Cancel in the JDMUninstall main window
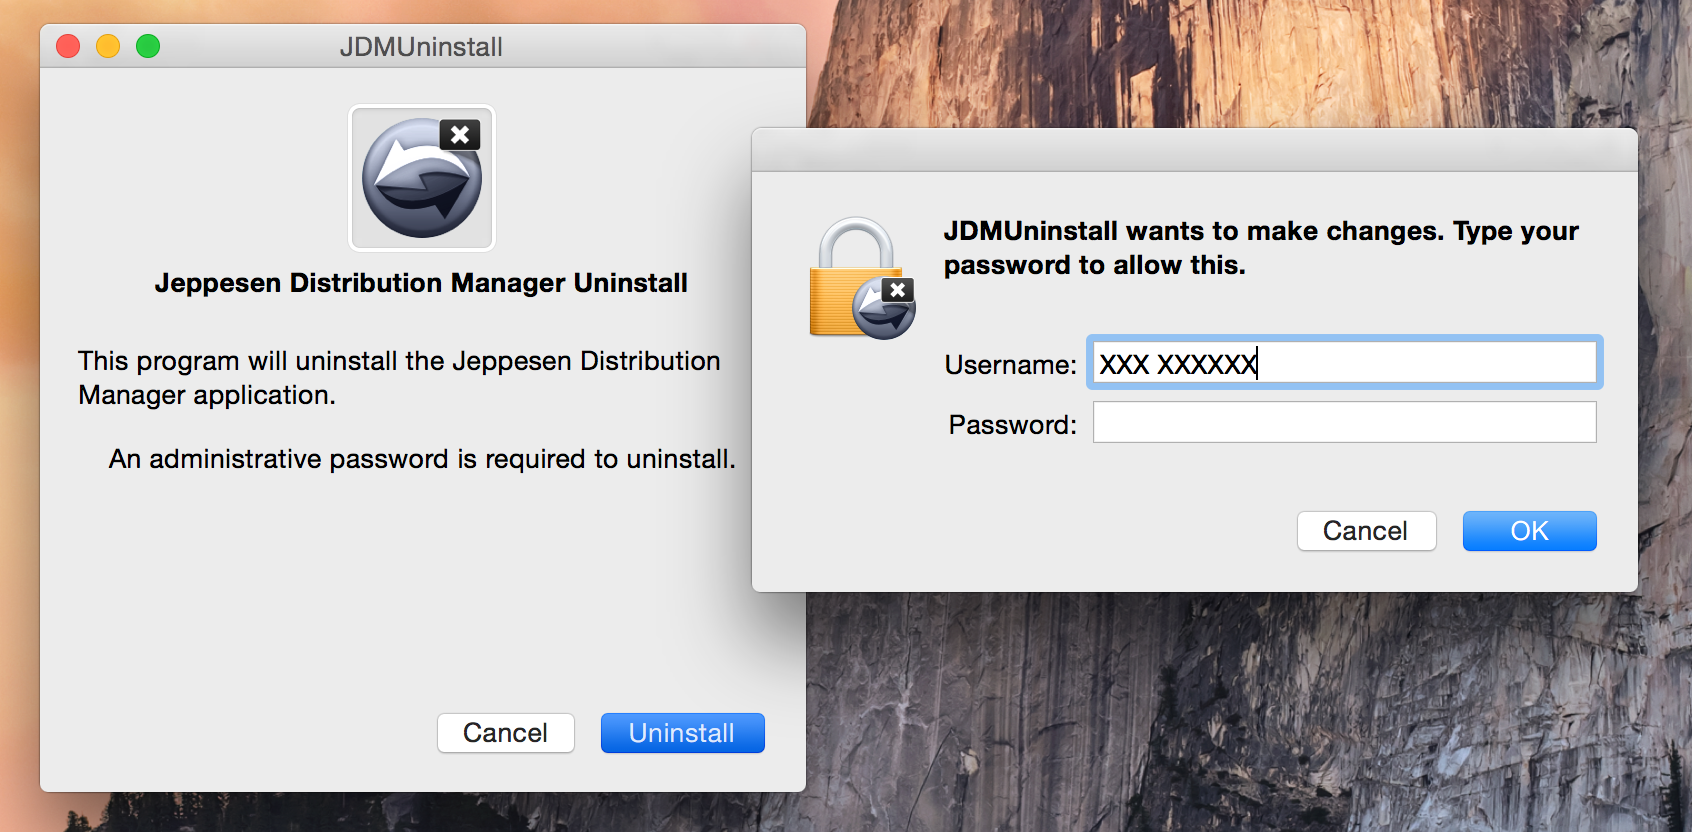This screenshot has width=1692, height=832. (x=505, y=733)
